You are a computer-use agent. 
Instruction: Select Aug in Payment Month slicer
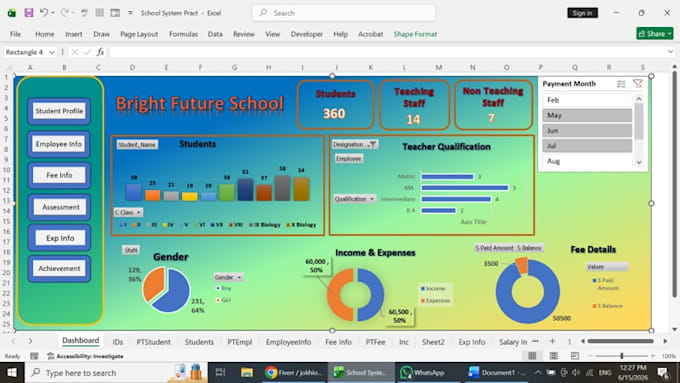587,161
